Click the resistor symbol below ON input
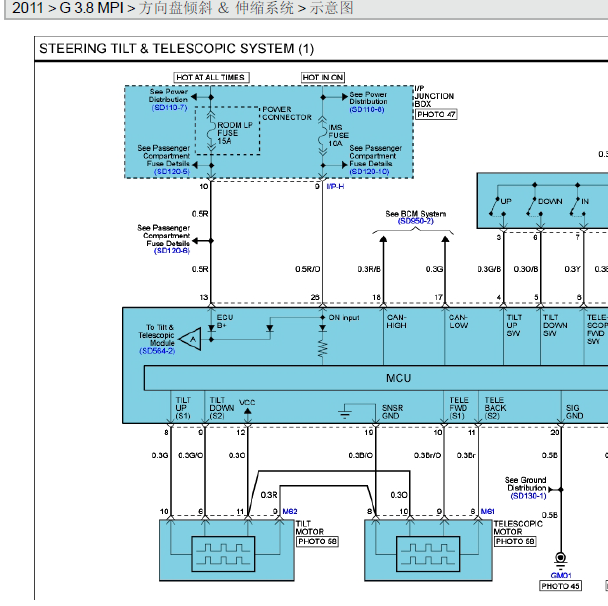608x606 pixels. coord(323,349)
